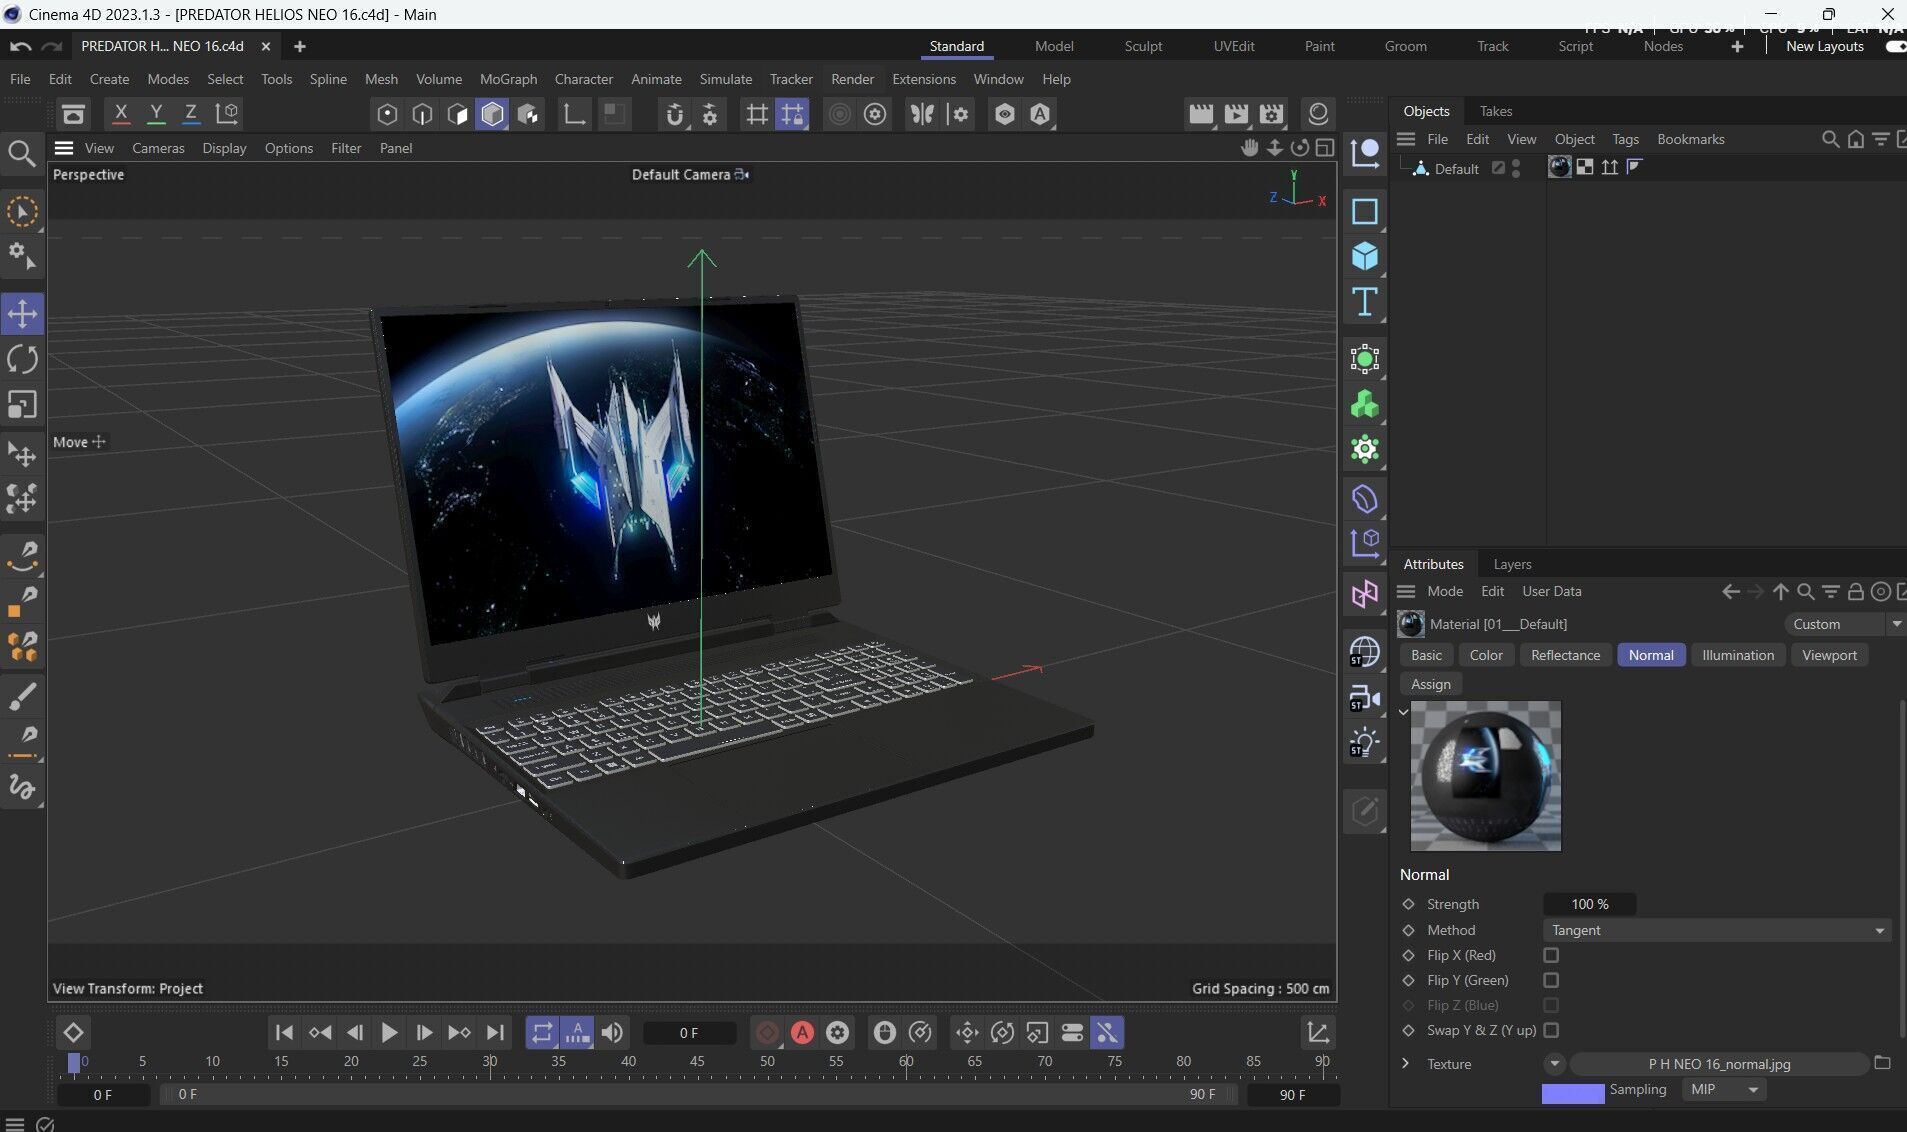The height and width of the screenshot is (1132, 1907).
Task: Open the viewport hamburger menu
Action: click(64, 148)
